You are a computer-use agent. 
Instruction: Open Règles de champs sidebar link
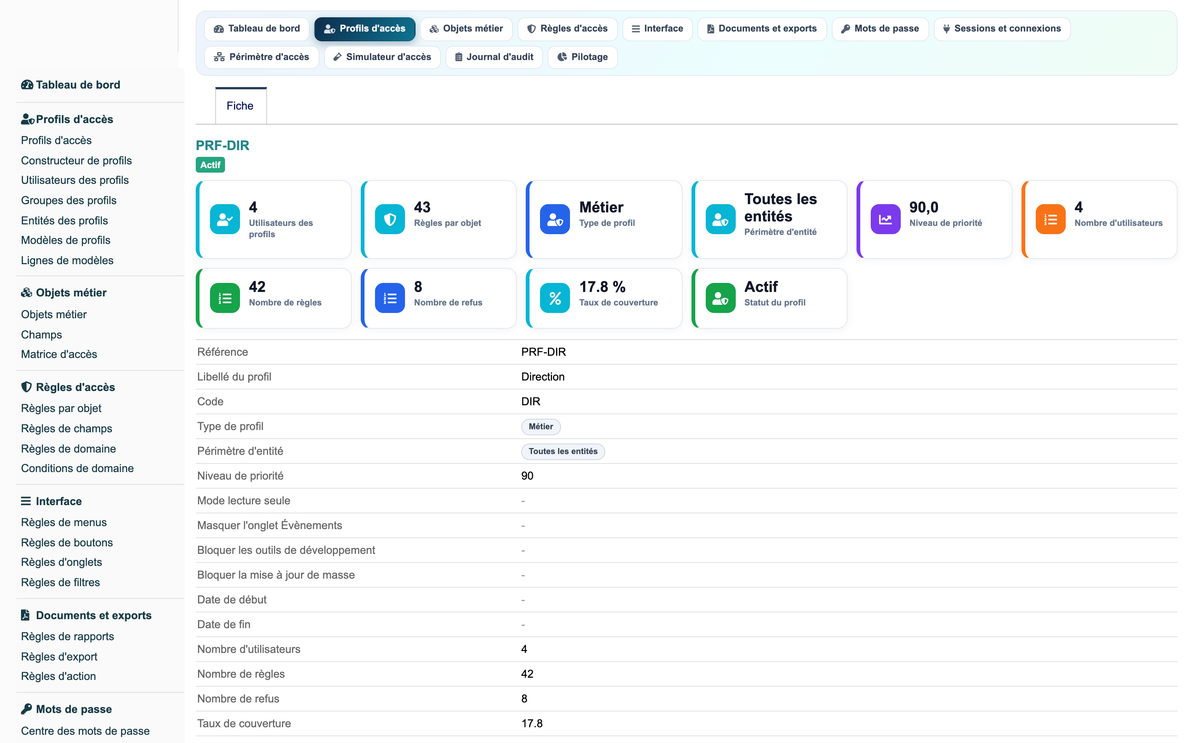(x=66, y=429)
